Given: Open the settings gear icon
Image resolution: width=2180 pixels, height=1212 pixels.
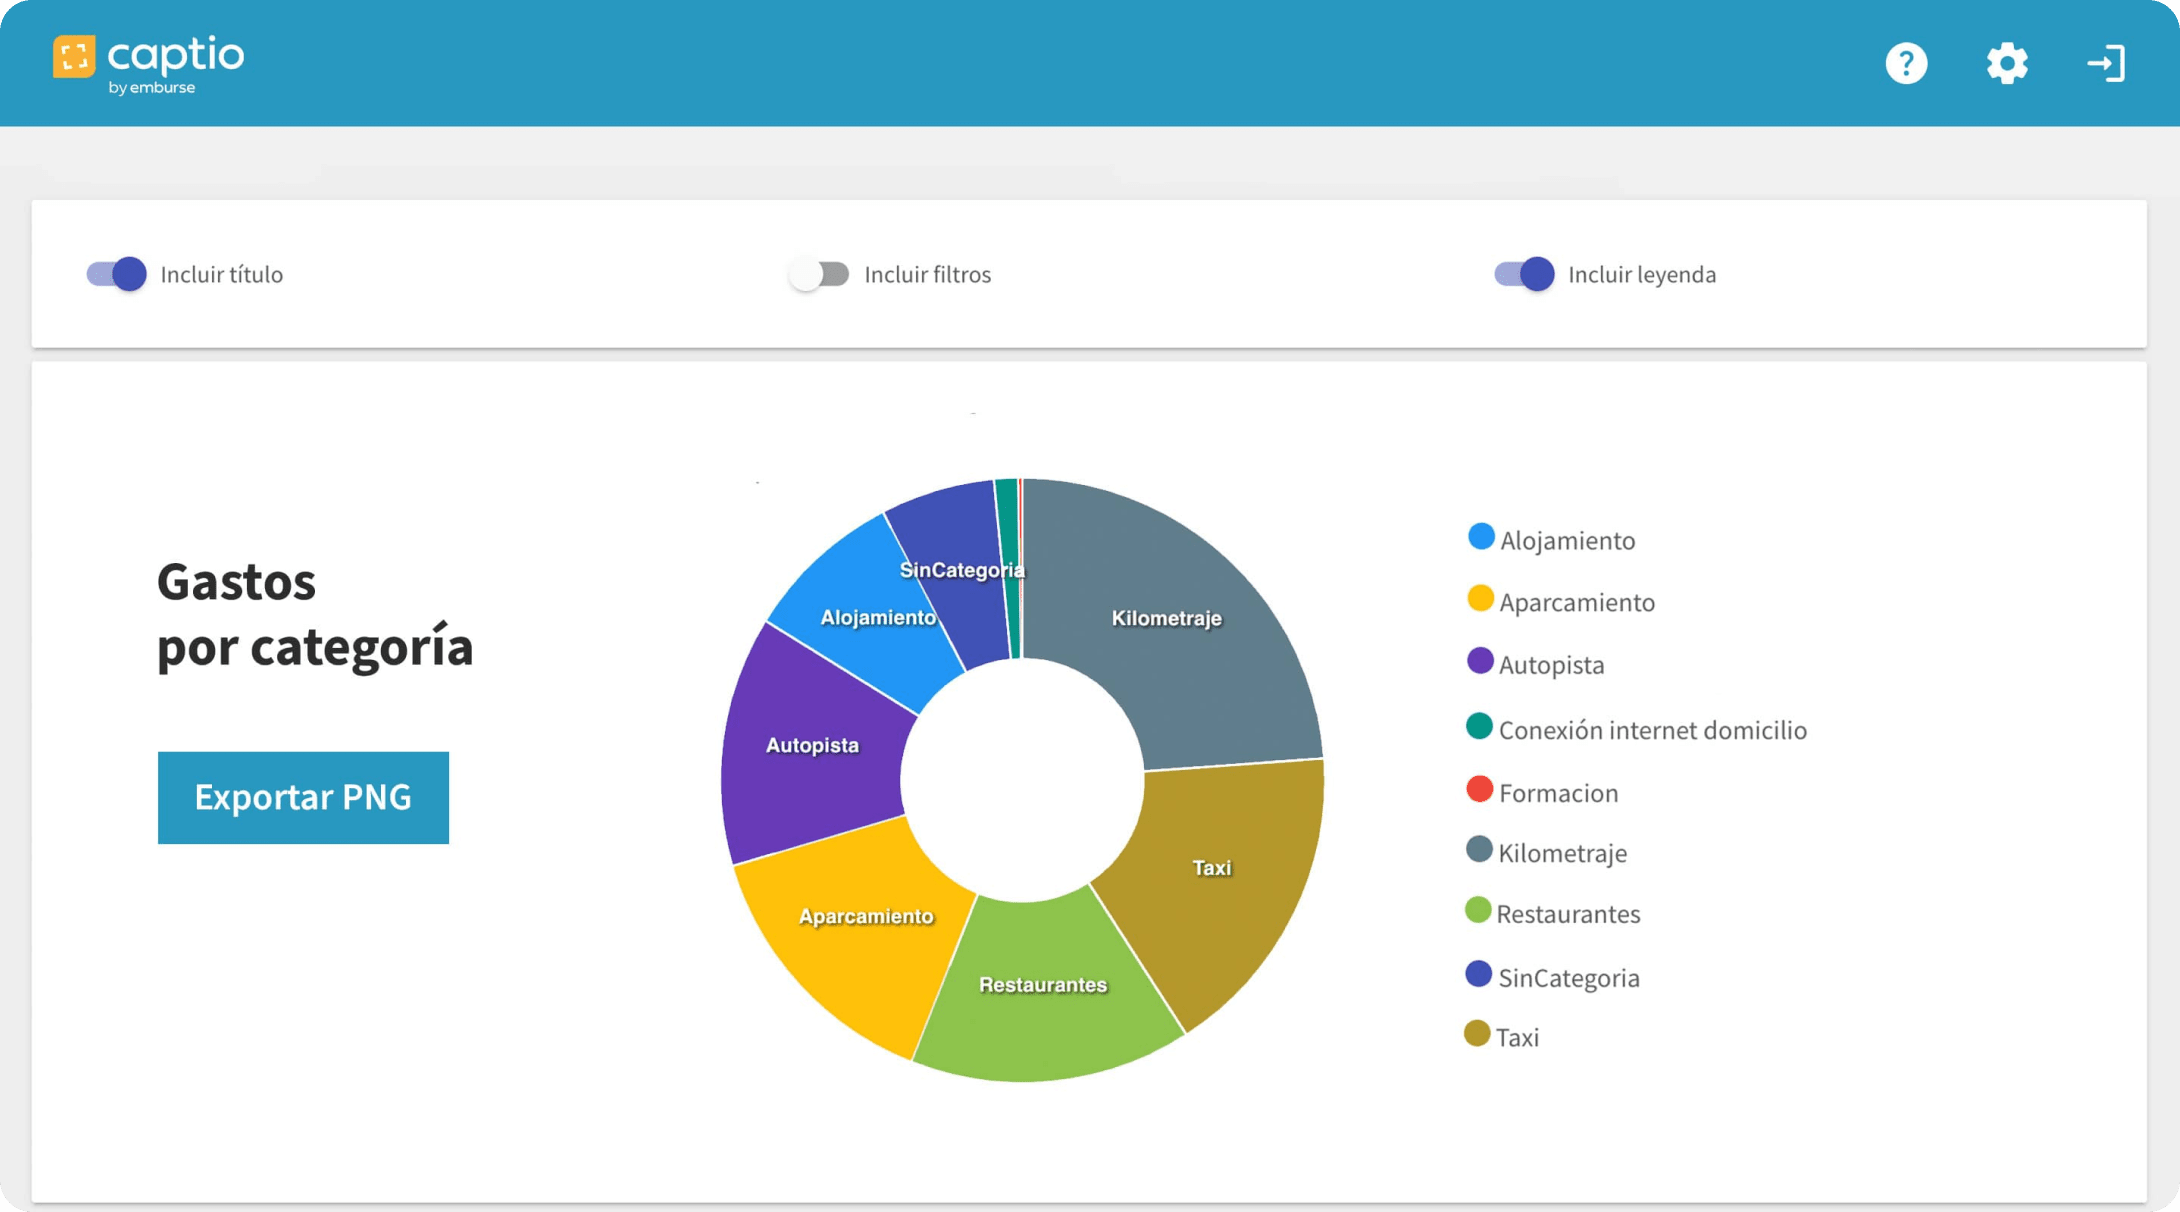Looking at the screenshot, I should (x=2006, y=63).
